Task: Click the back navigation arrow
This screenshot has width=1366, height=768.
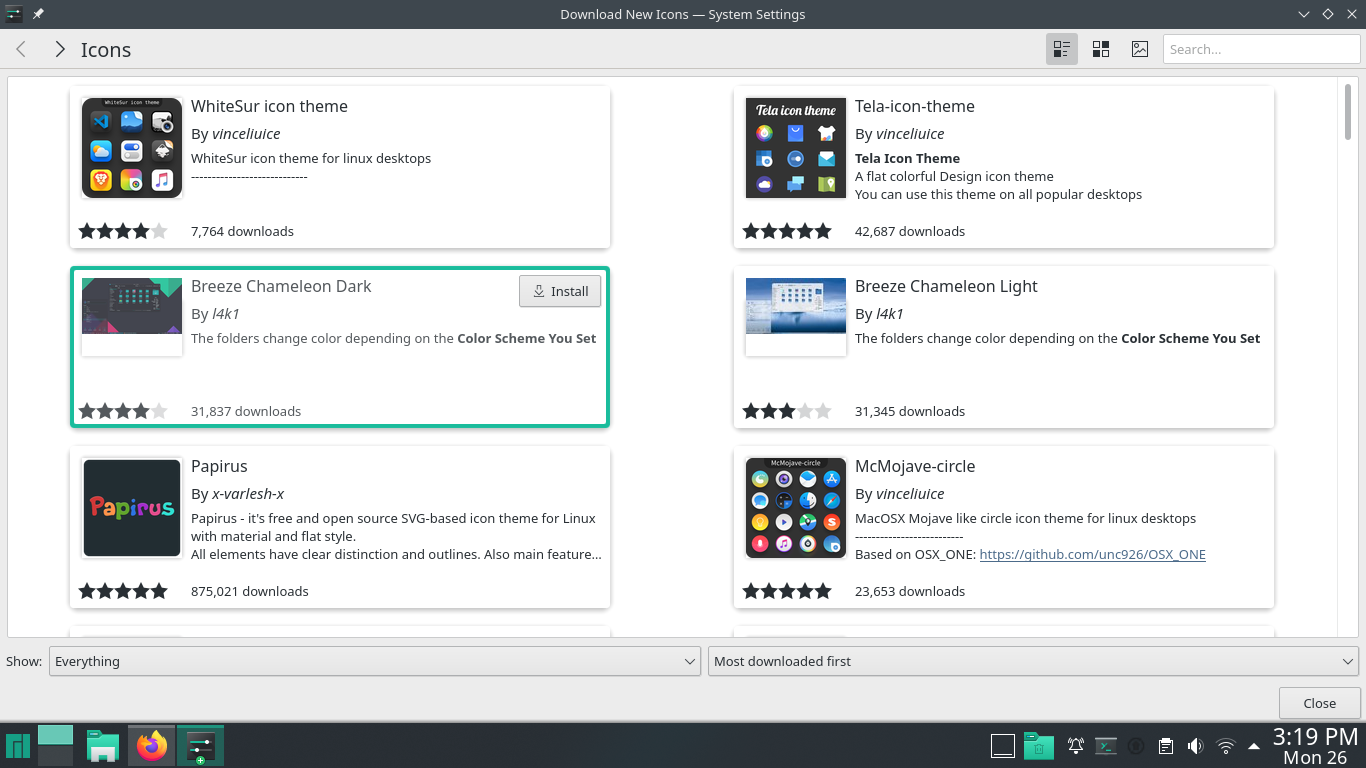Action: (21, 49)
